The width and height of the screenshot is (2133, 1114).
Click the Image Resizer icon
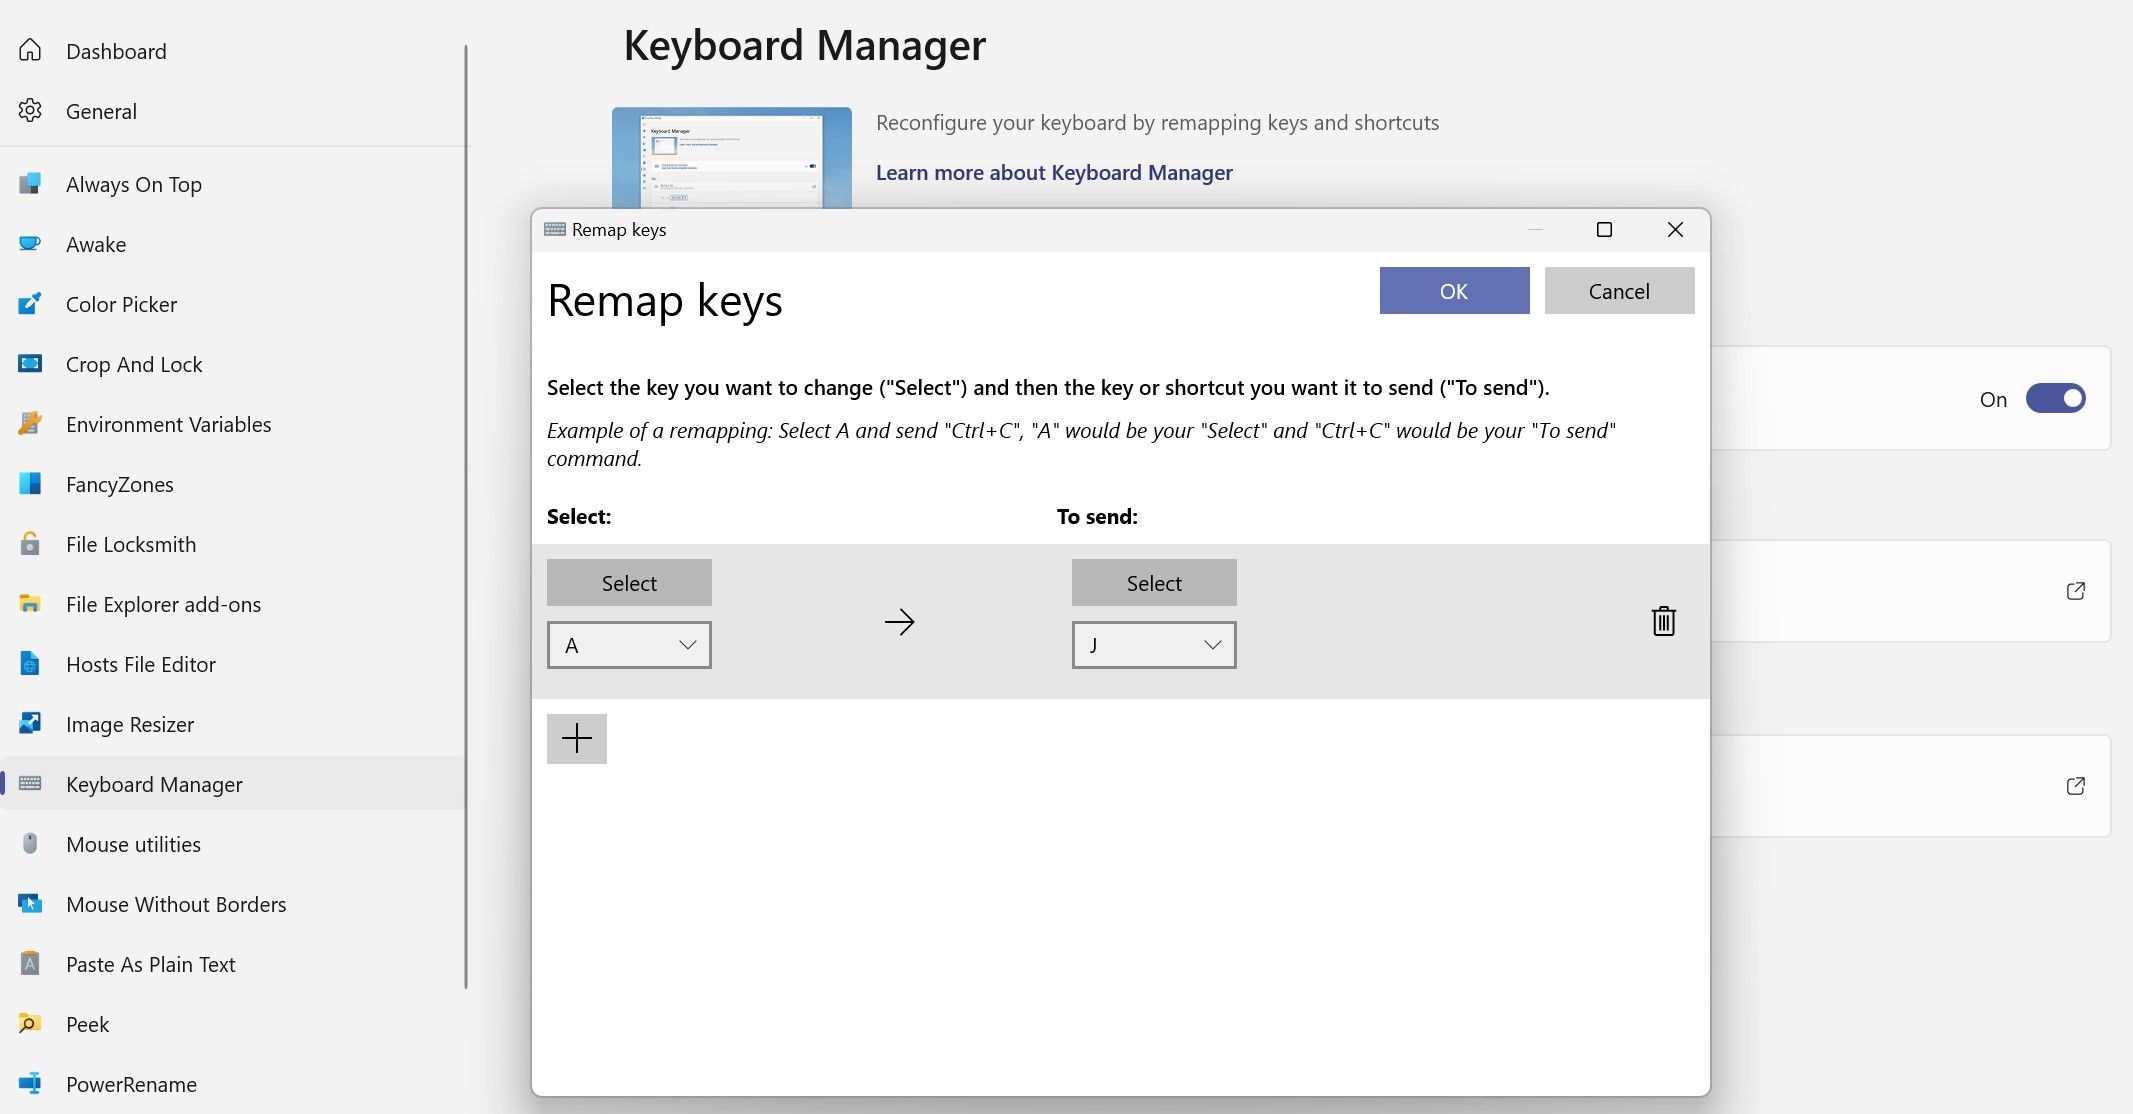[30, 724]
